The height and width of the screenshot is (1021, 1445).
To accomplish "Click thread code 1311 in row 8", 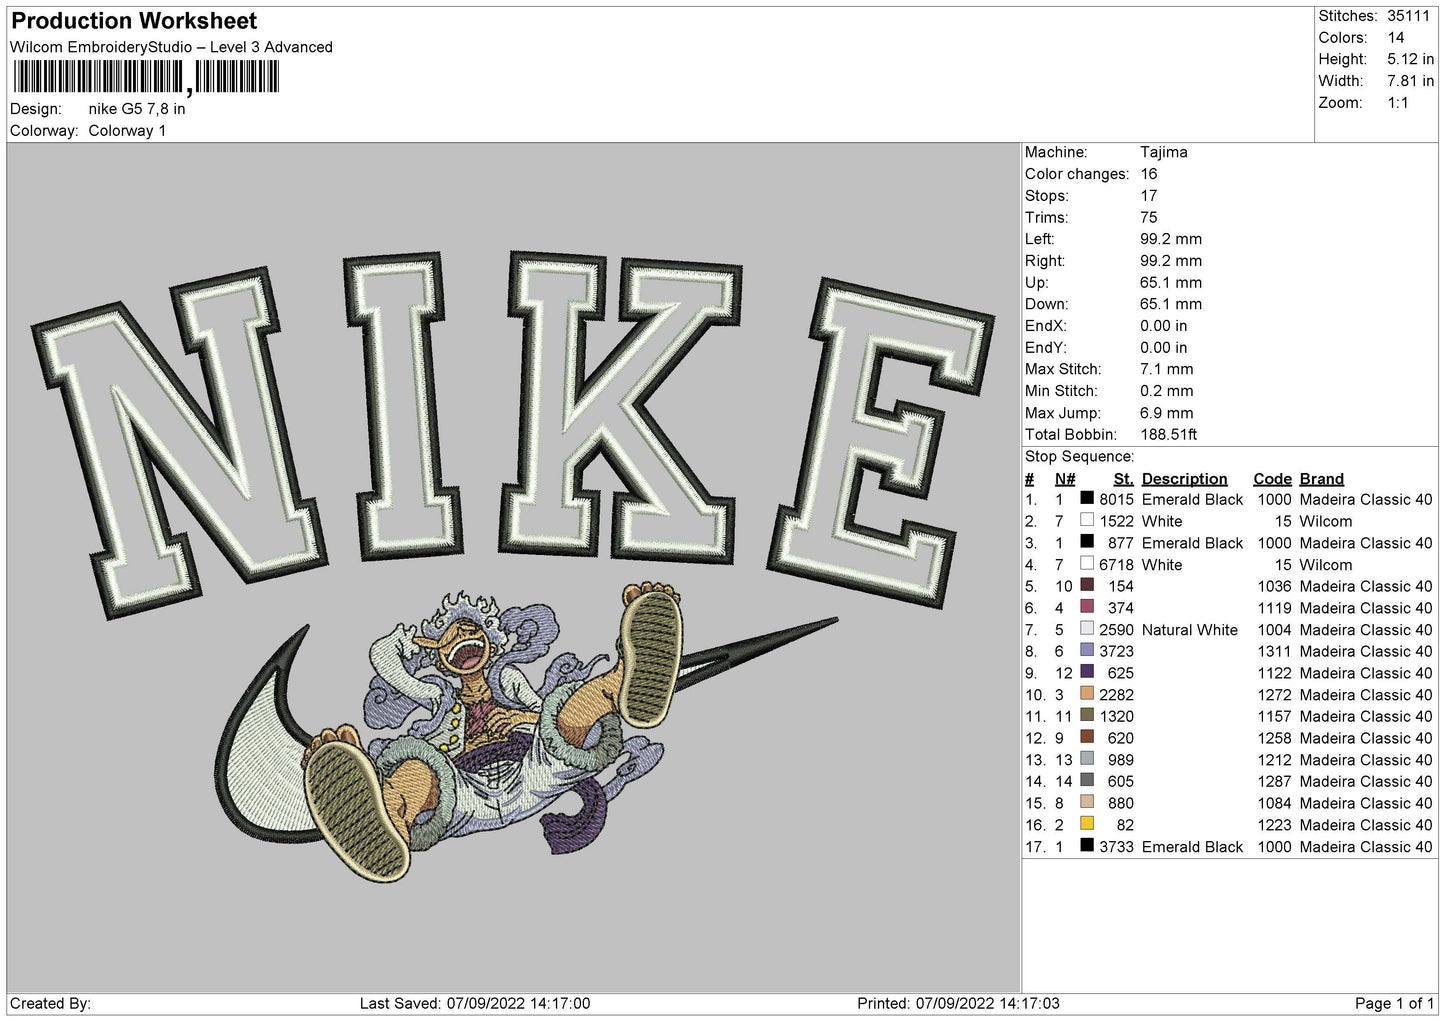I will [x=1275, y=652].
